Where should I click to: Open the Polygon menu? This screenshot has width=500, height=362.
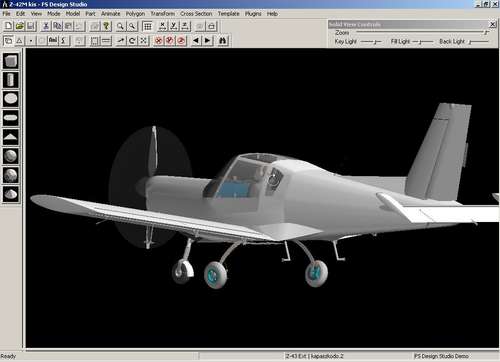(135, 14)
